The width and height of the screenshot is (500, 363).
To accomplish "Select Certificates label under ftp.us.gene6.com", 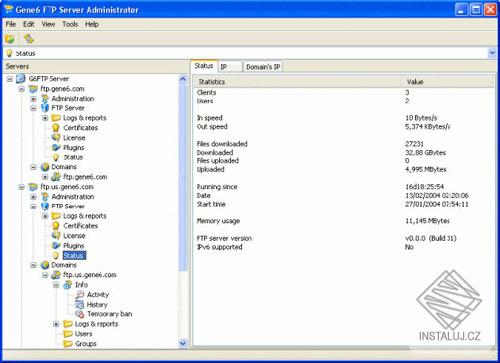I will [x=81, y=226].
